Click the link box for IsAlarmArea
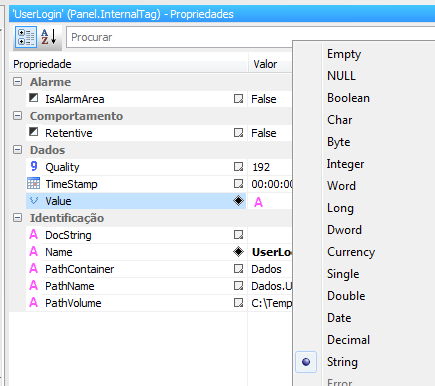Screen dimensions: 435x386 click(x=238, y=99)
